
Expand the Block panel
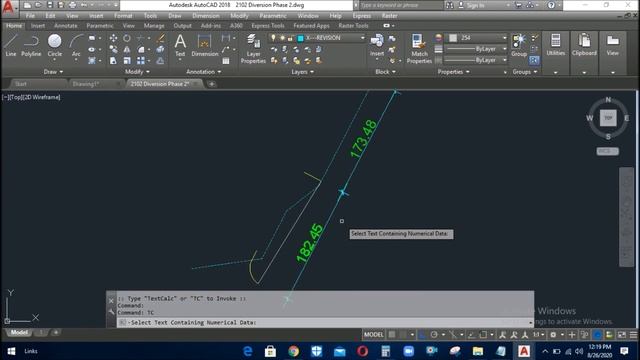(385, 72)
